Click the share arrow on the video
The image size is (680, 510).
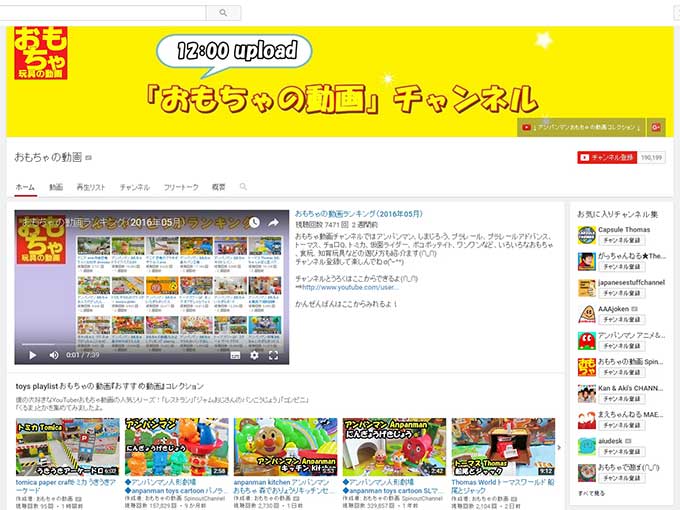(x=273, y=222)
